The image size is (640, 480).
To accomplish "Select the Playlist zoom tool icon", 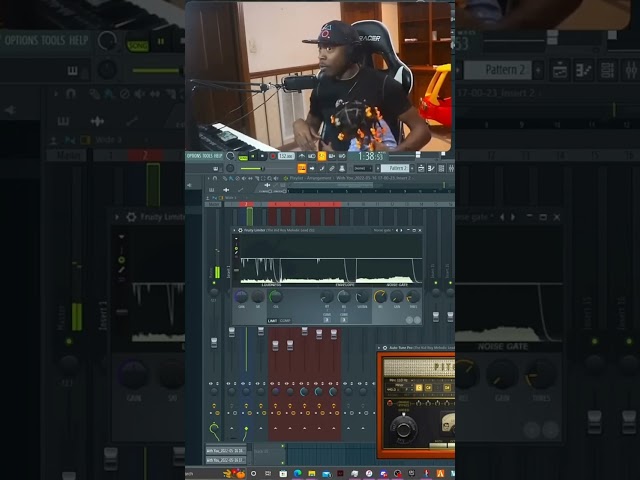I will click(x=269, y=178).
